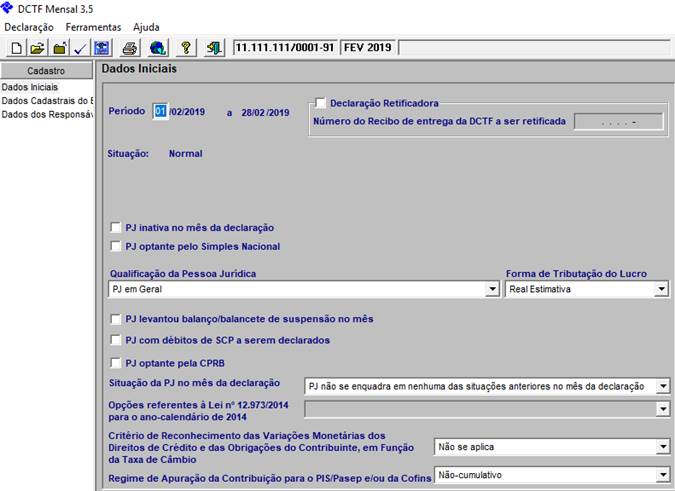
Task: Open the Declaração menu
Action: (x=29, y=27)
